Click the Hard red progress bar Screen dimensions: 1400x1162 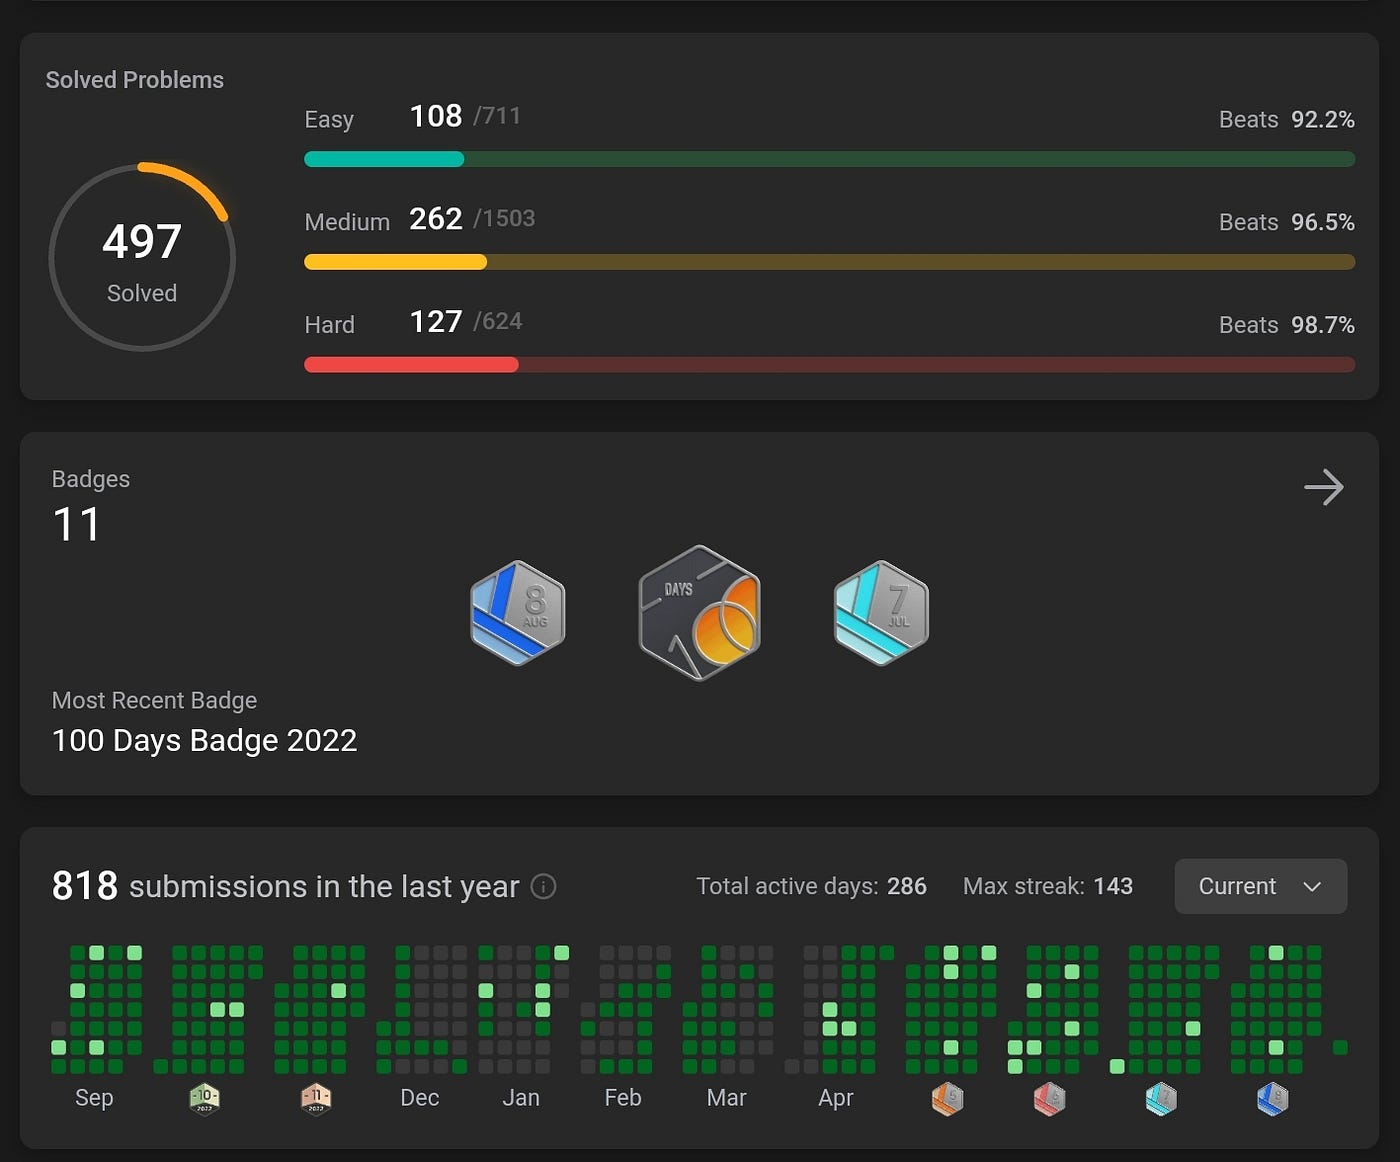829,365
